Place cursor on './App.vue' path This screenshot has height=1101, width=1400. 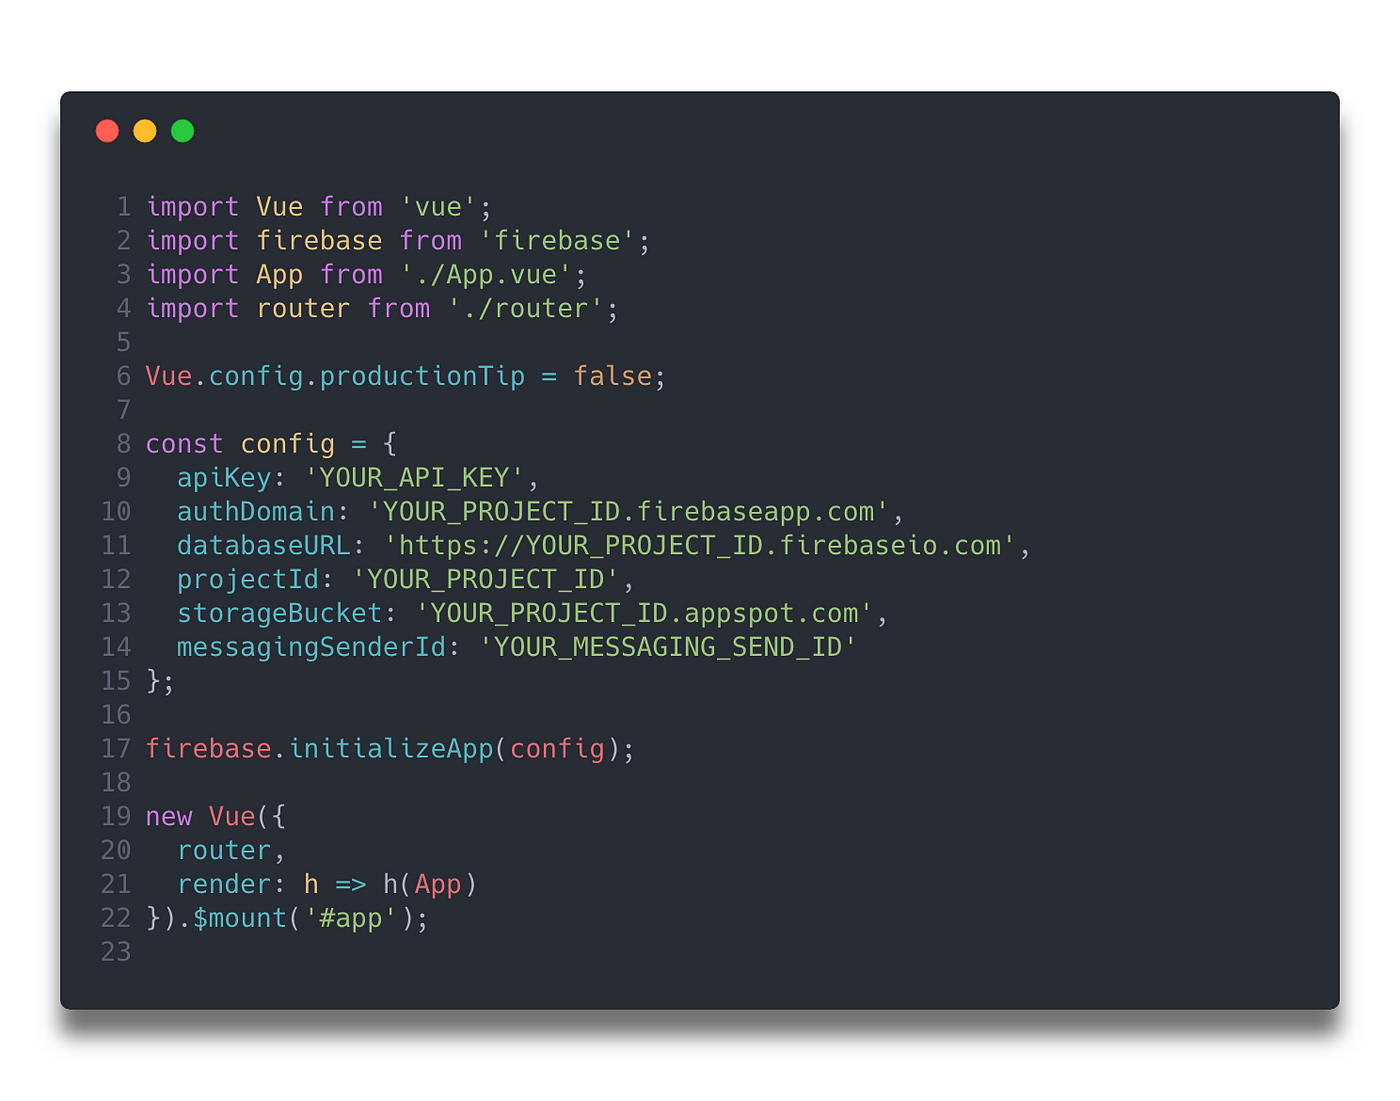pyautogui.click(x=486, y=275)
